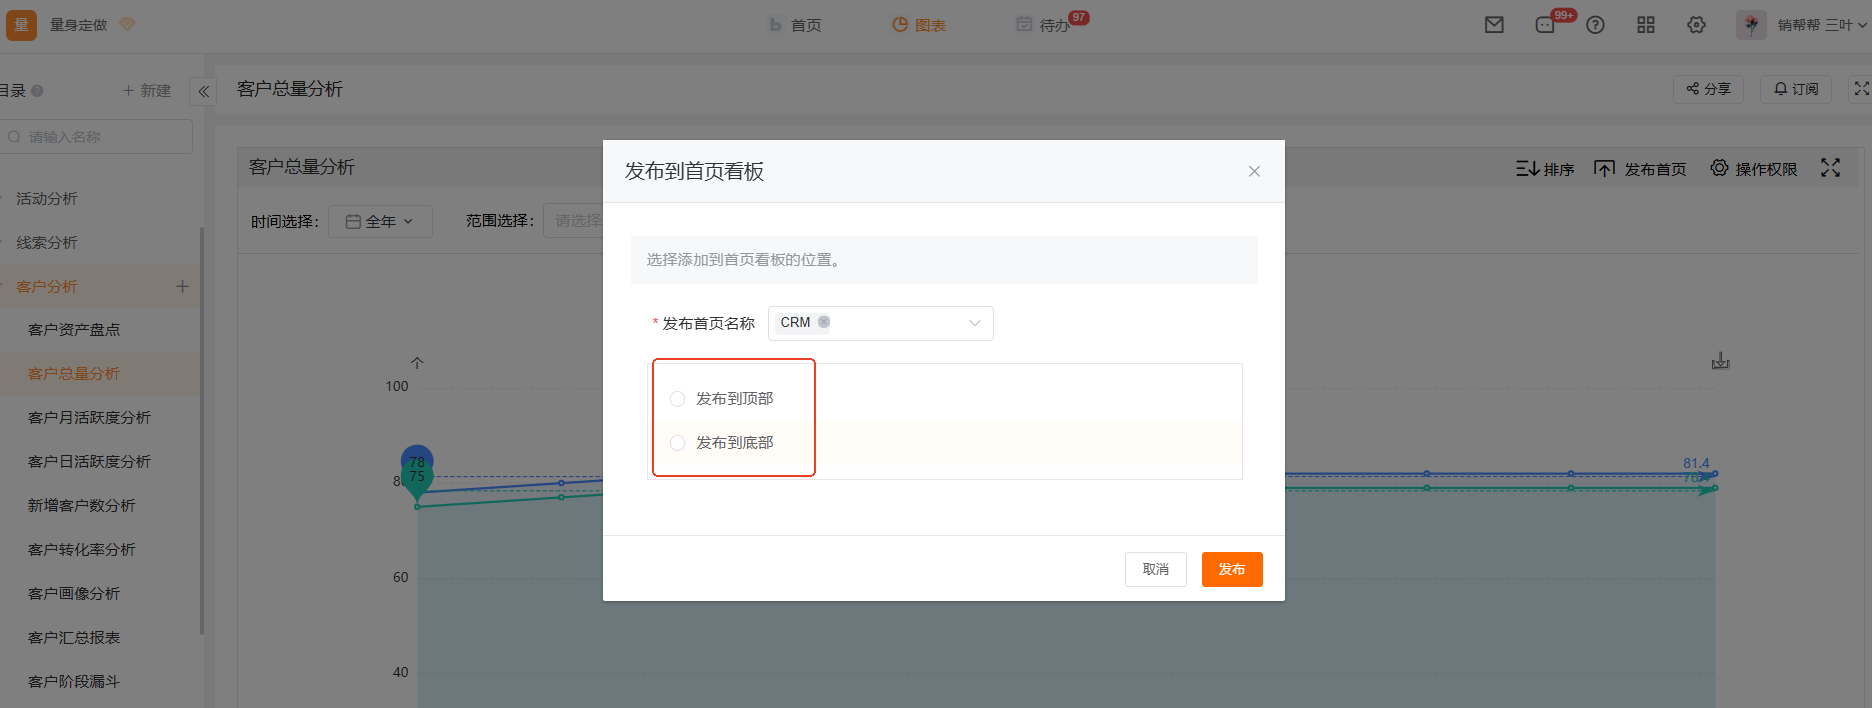Collapse the sidebar with double-chevron icon
Screen dimensions: 1872x708
click(204, 91)
